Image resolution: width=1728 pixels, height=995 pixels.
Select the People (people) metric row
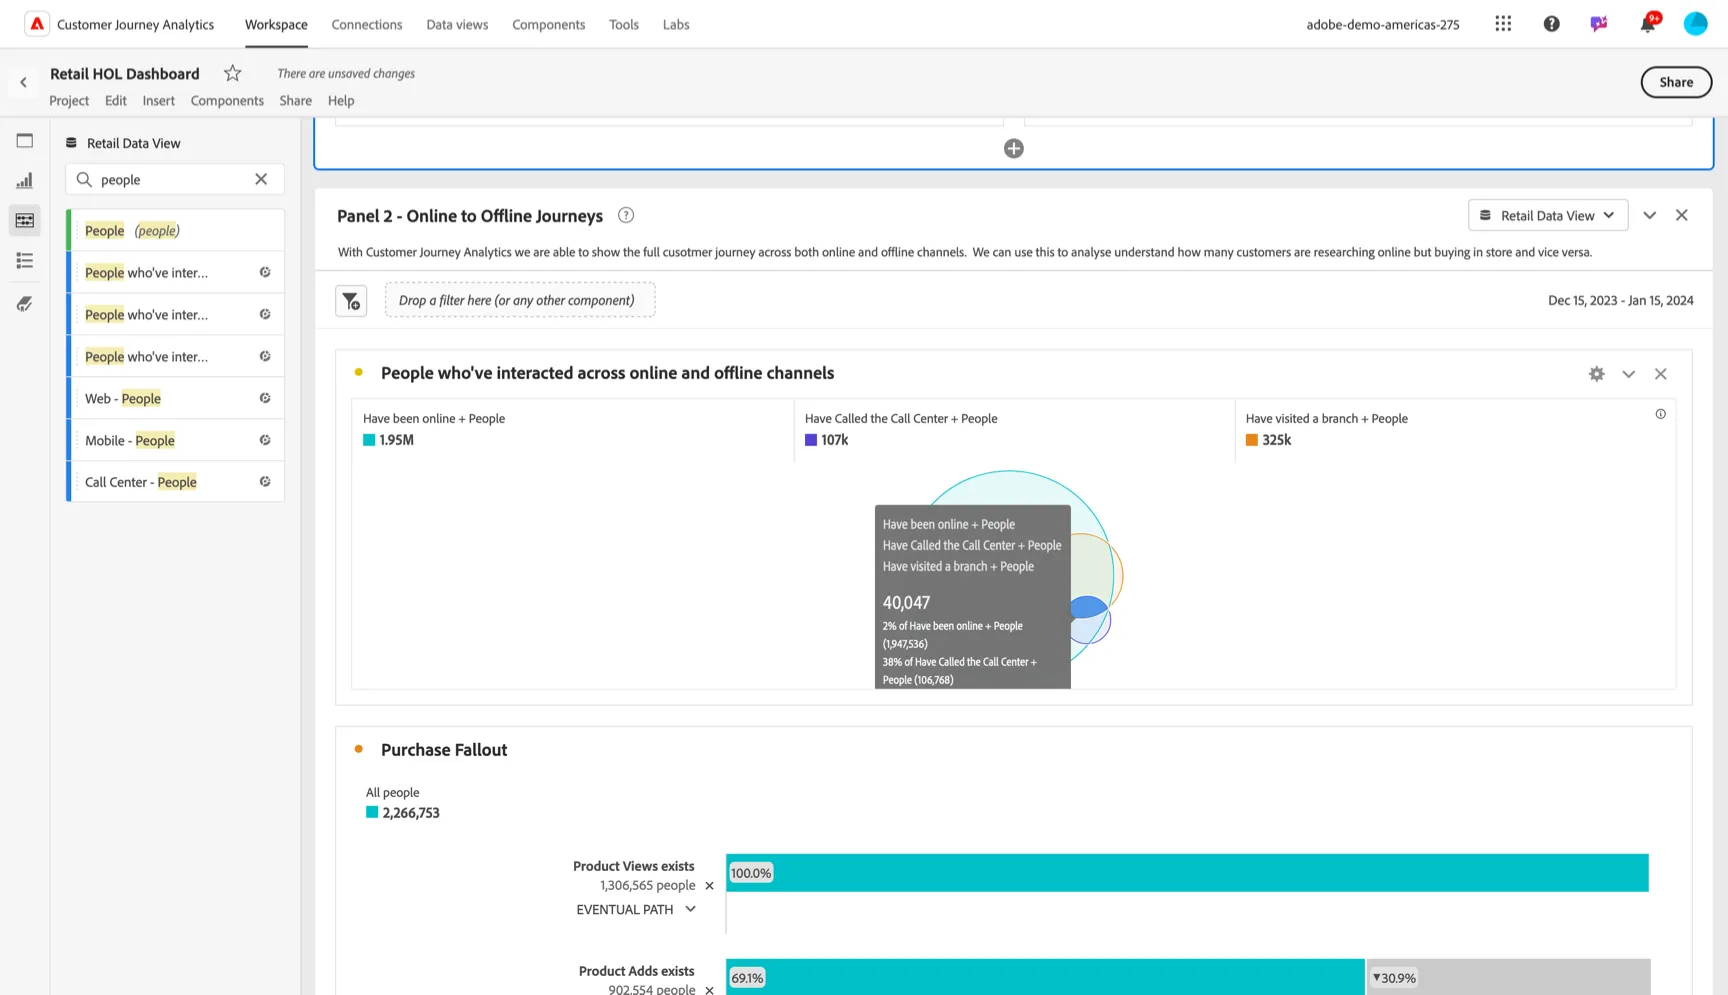point(176,230)
